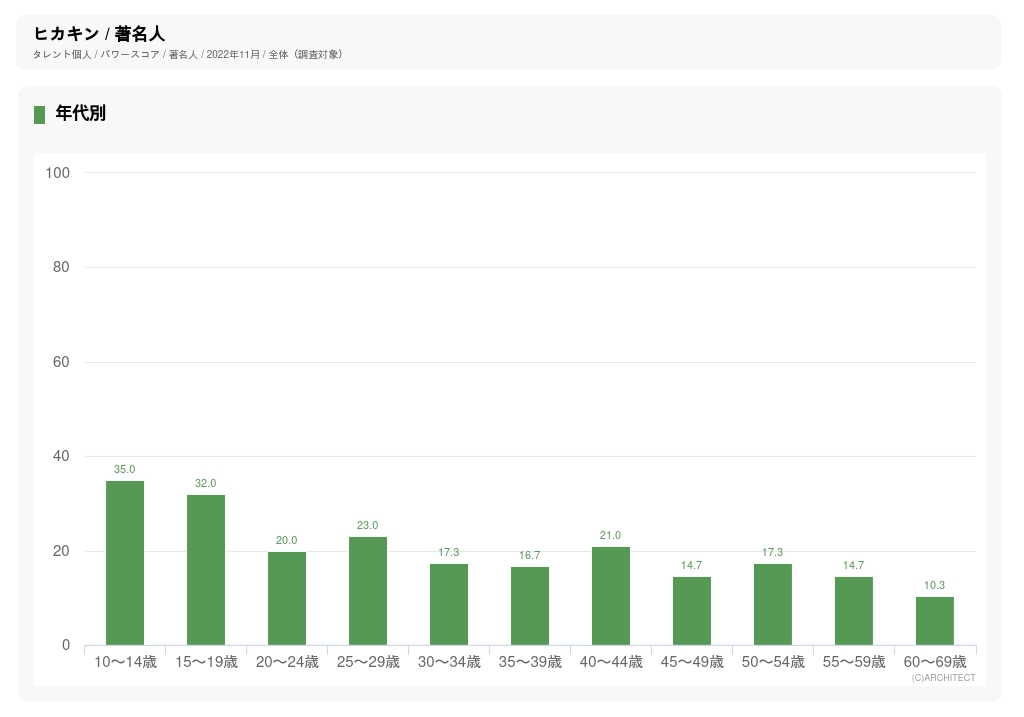Select the 45〜49歳 bar
This screenshot has height=717, width=1024.
click(692, 611)
